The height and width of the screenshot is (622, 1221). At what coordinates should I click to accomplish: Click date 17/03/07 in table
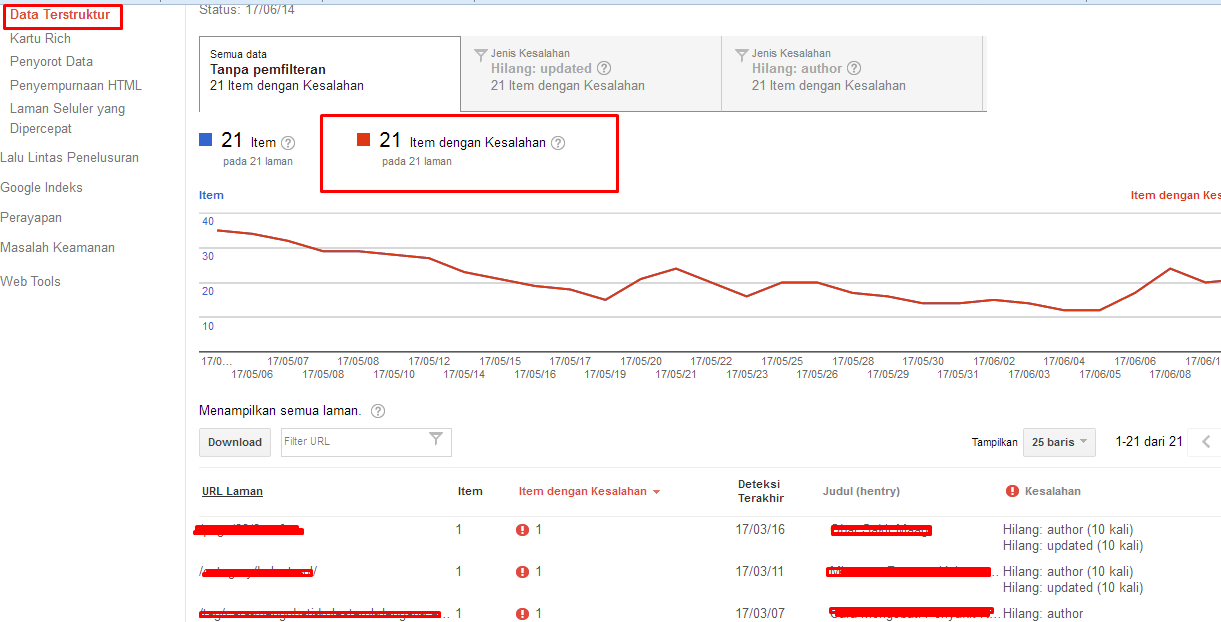pyautogui.click(x=761, y=613)
